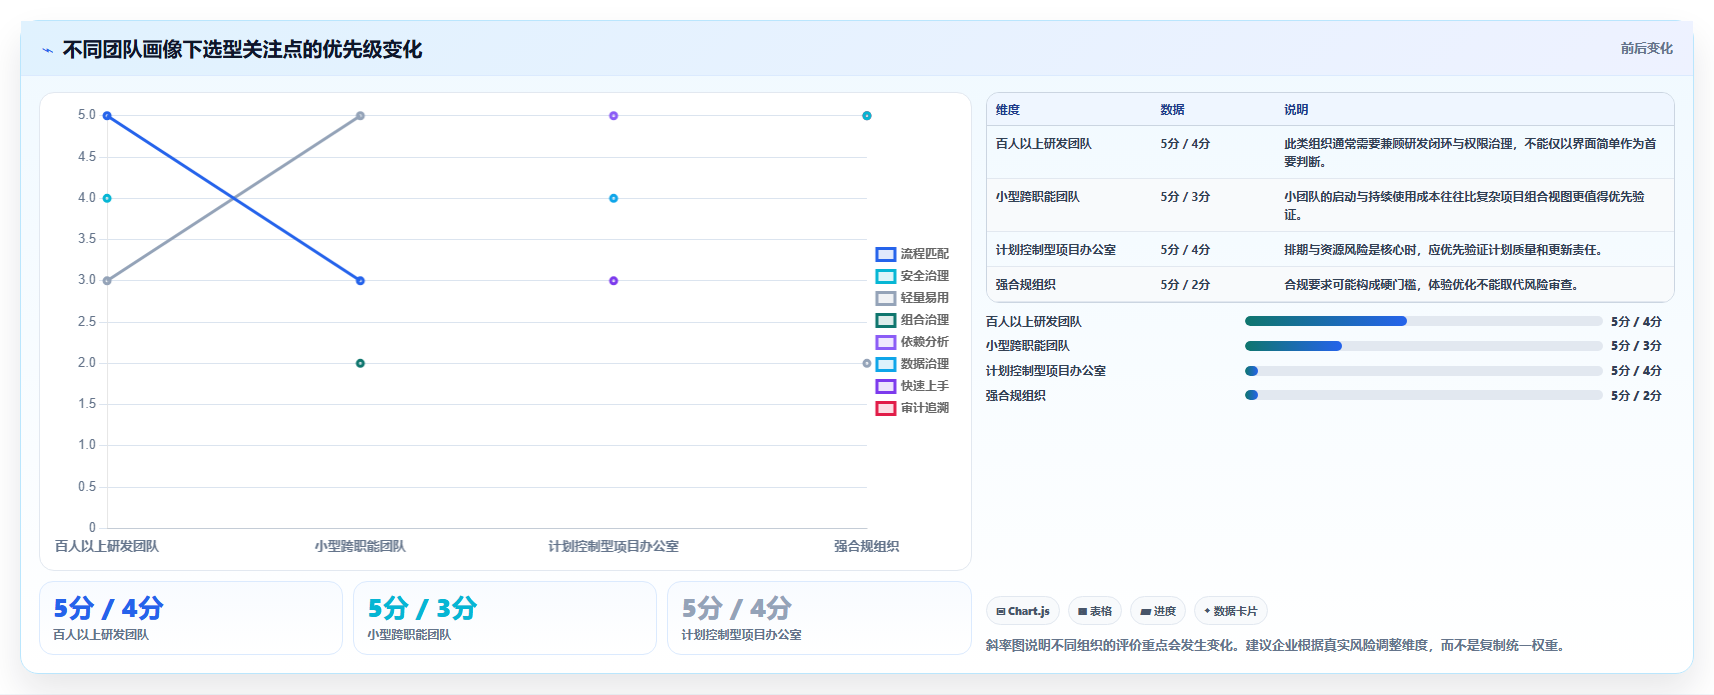Click the 数据卡片 tag chip
This screenshot has height=695, width=1714.
(x=1231, y=611)
